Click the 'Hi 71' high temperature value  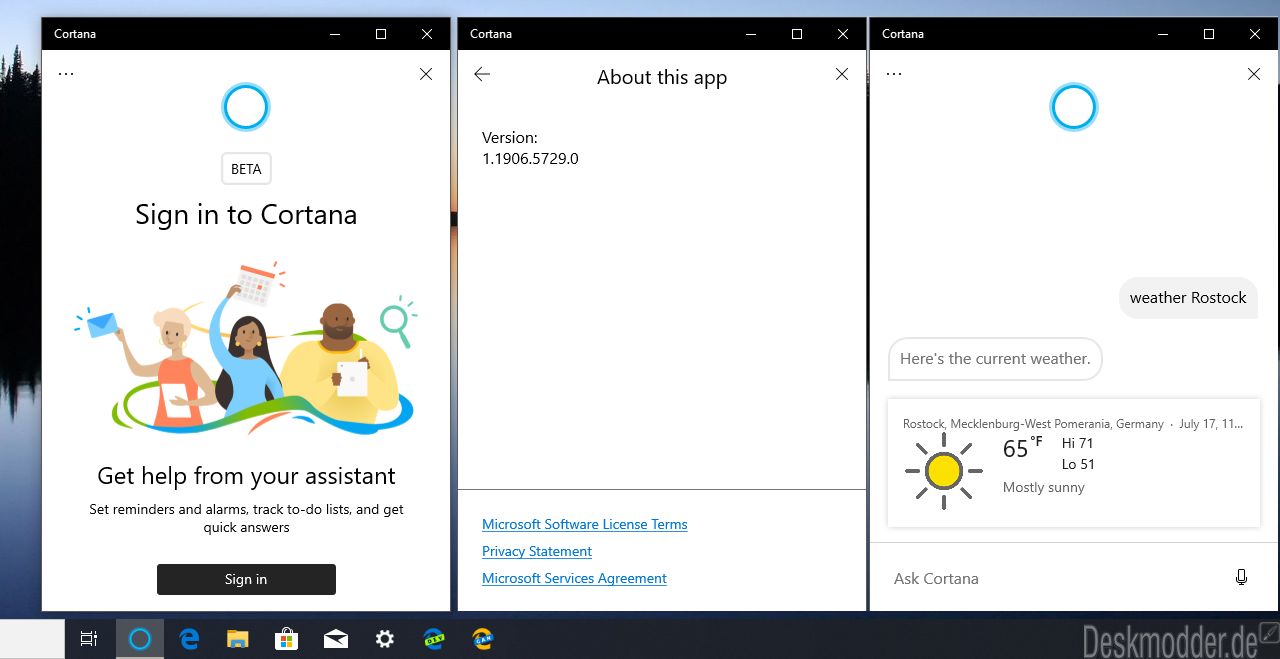pos(1077,443)
